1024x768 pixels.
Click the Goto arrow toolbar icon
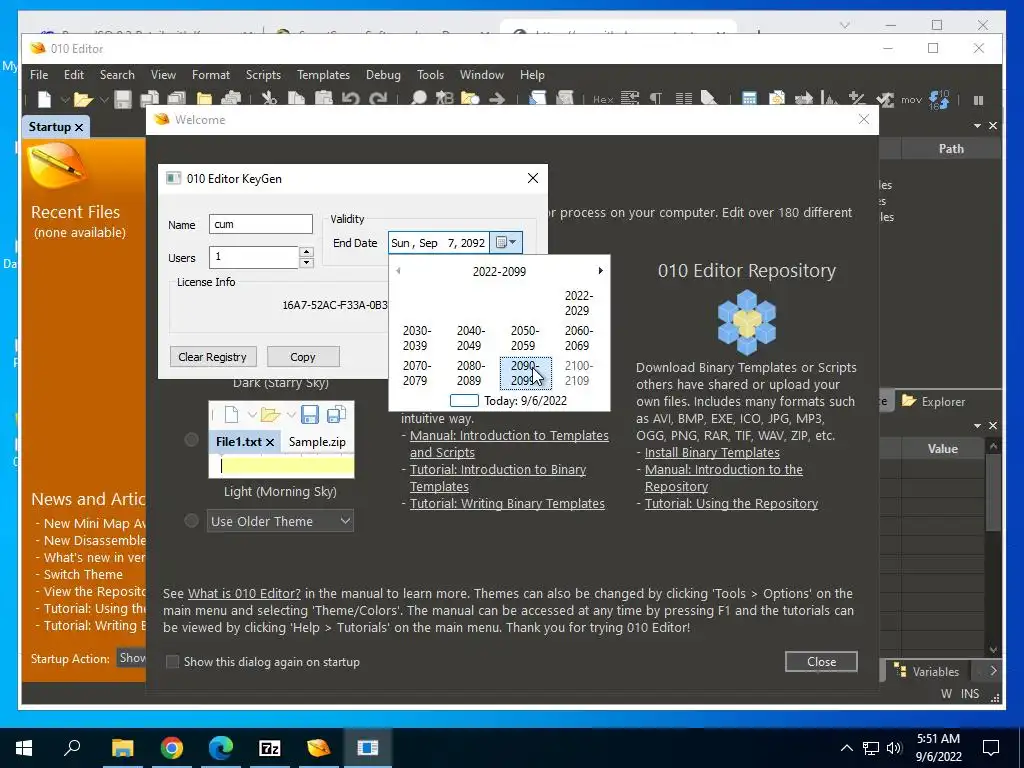[x=497, y=99]
